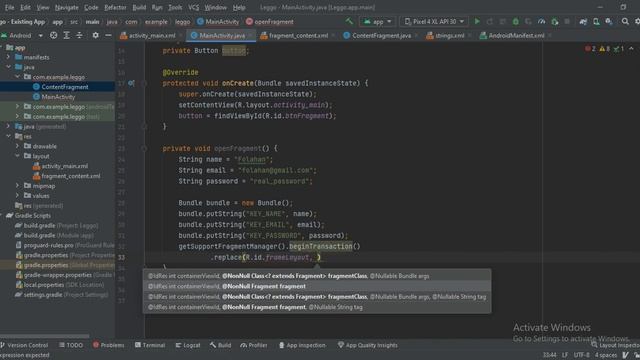Open the Logcat tool window
This screenshot has width=640, height=360.
tap(188, 345)
